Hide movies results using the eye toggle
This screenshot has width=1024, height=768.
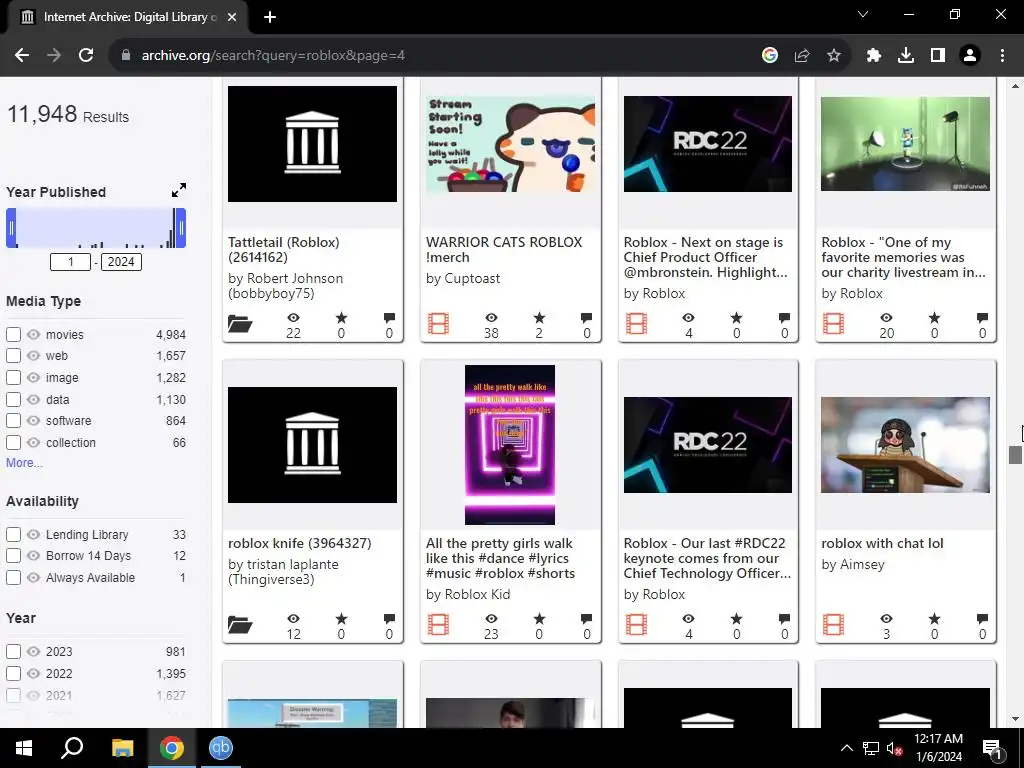click(33, 334)
